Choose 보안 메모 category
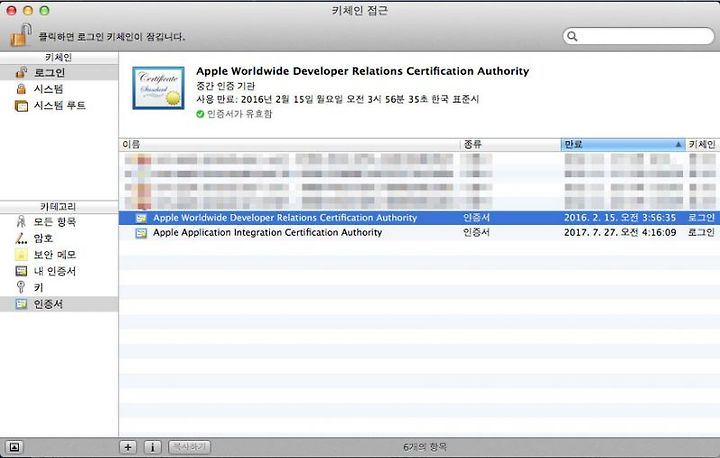 pyautogui.click(x=59, y=255)
